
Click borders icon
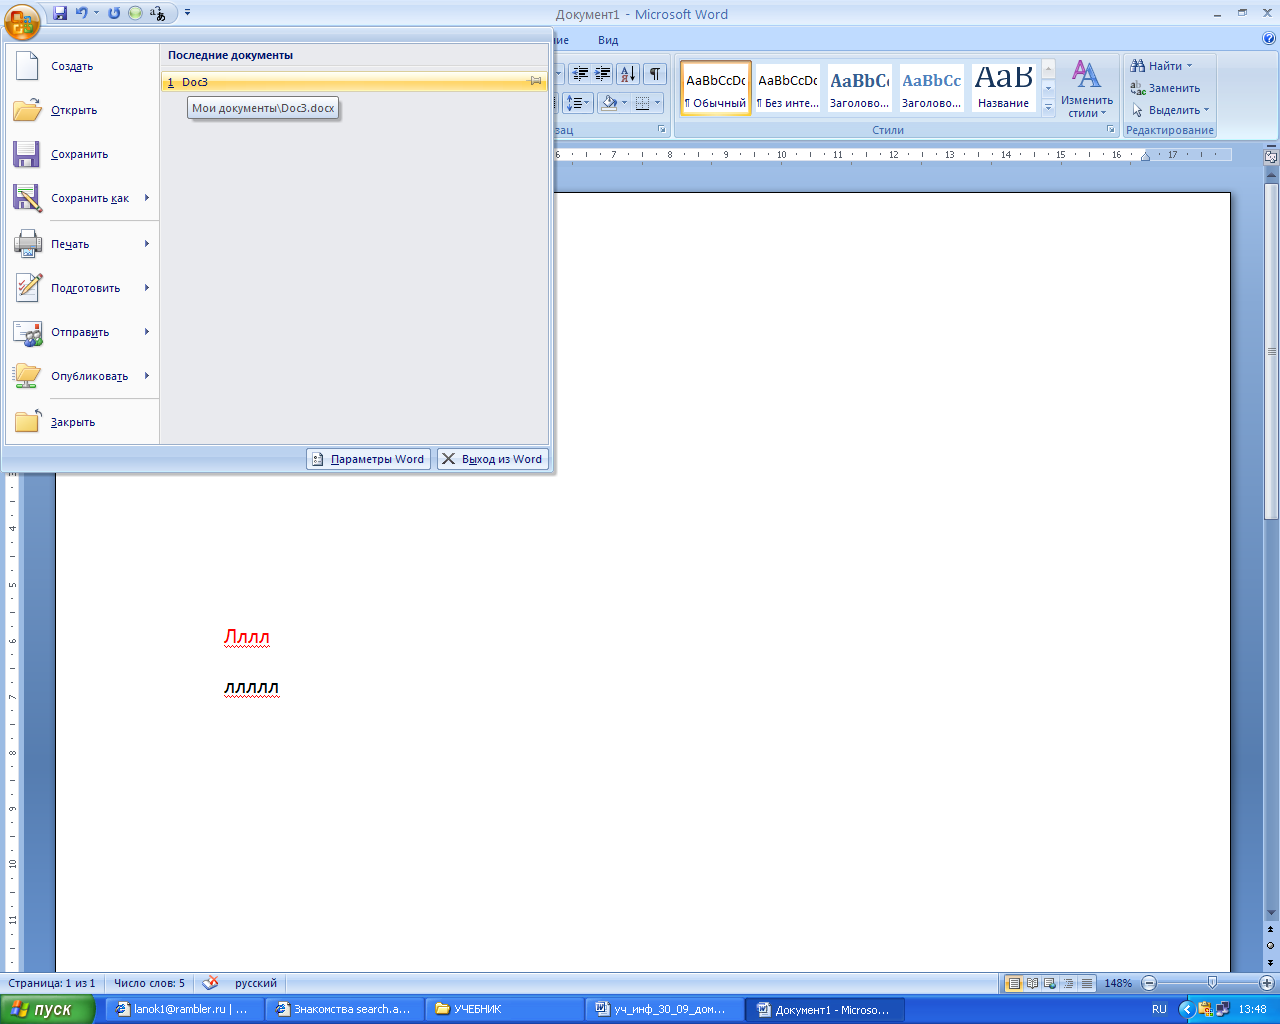642,102
